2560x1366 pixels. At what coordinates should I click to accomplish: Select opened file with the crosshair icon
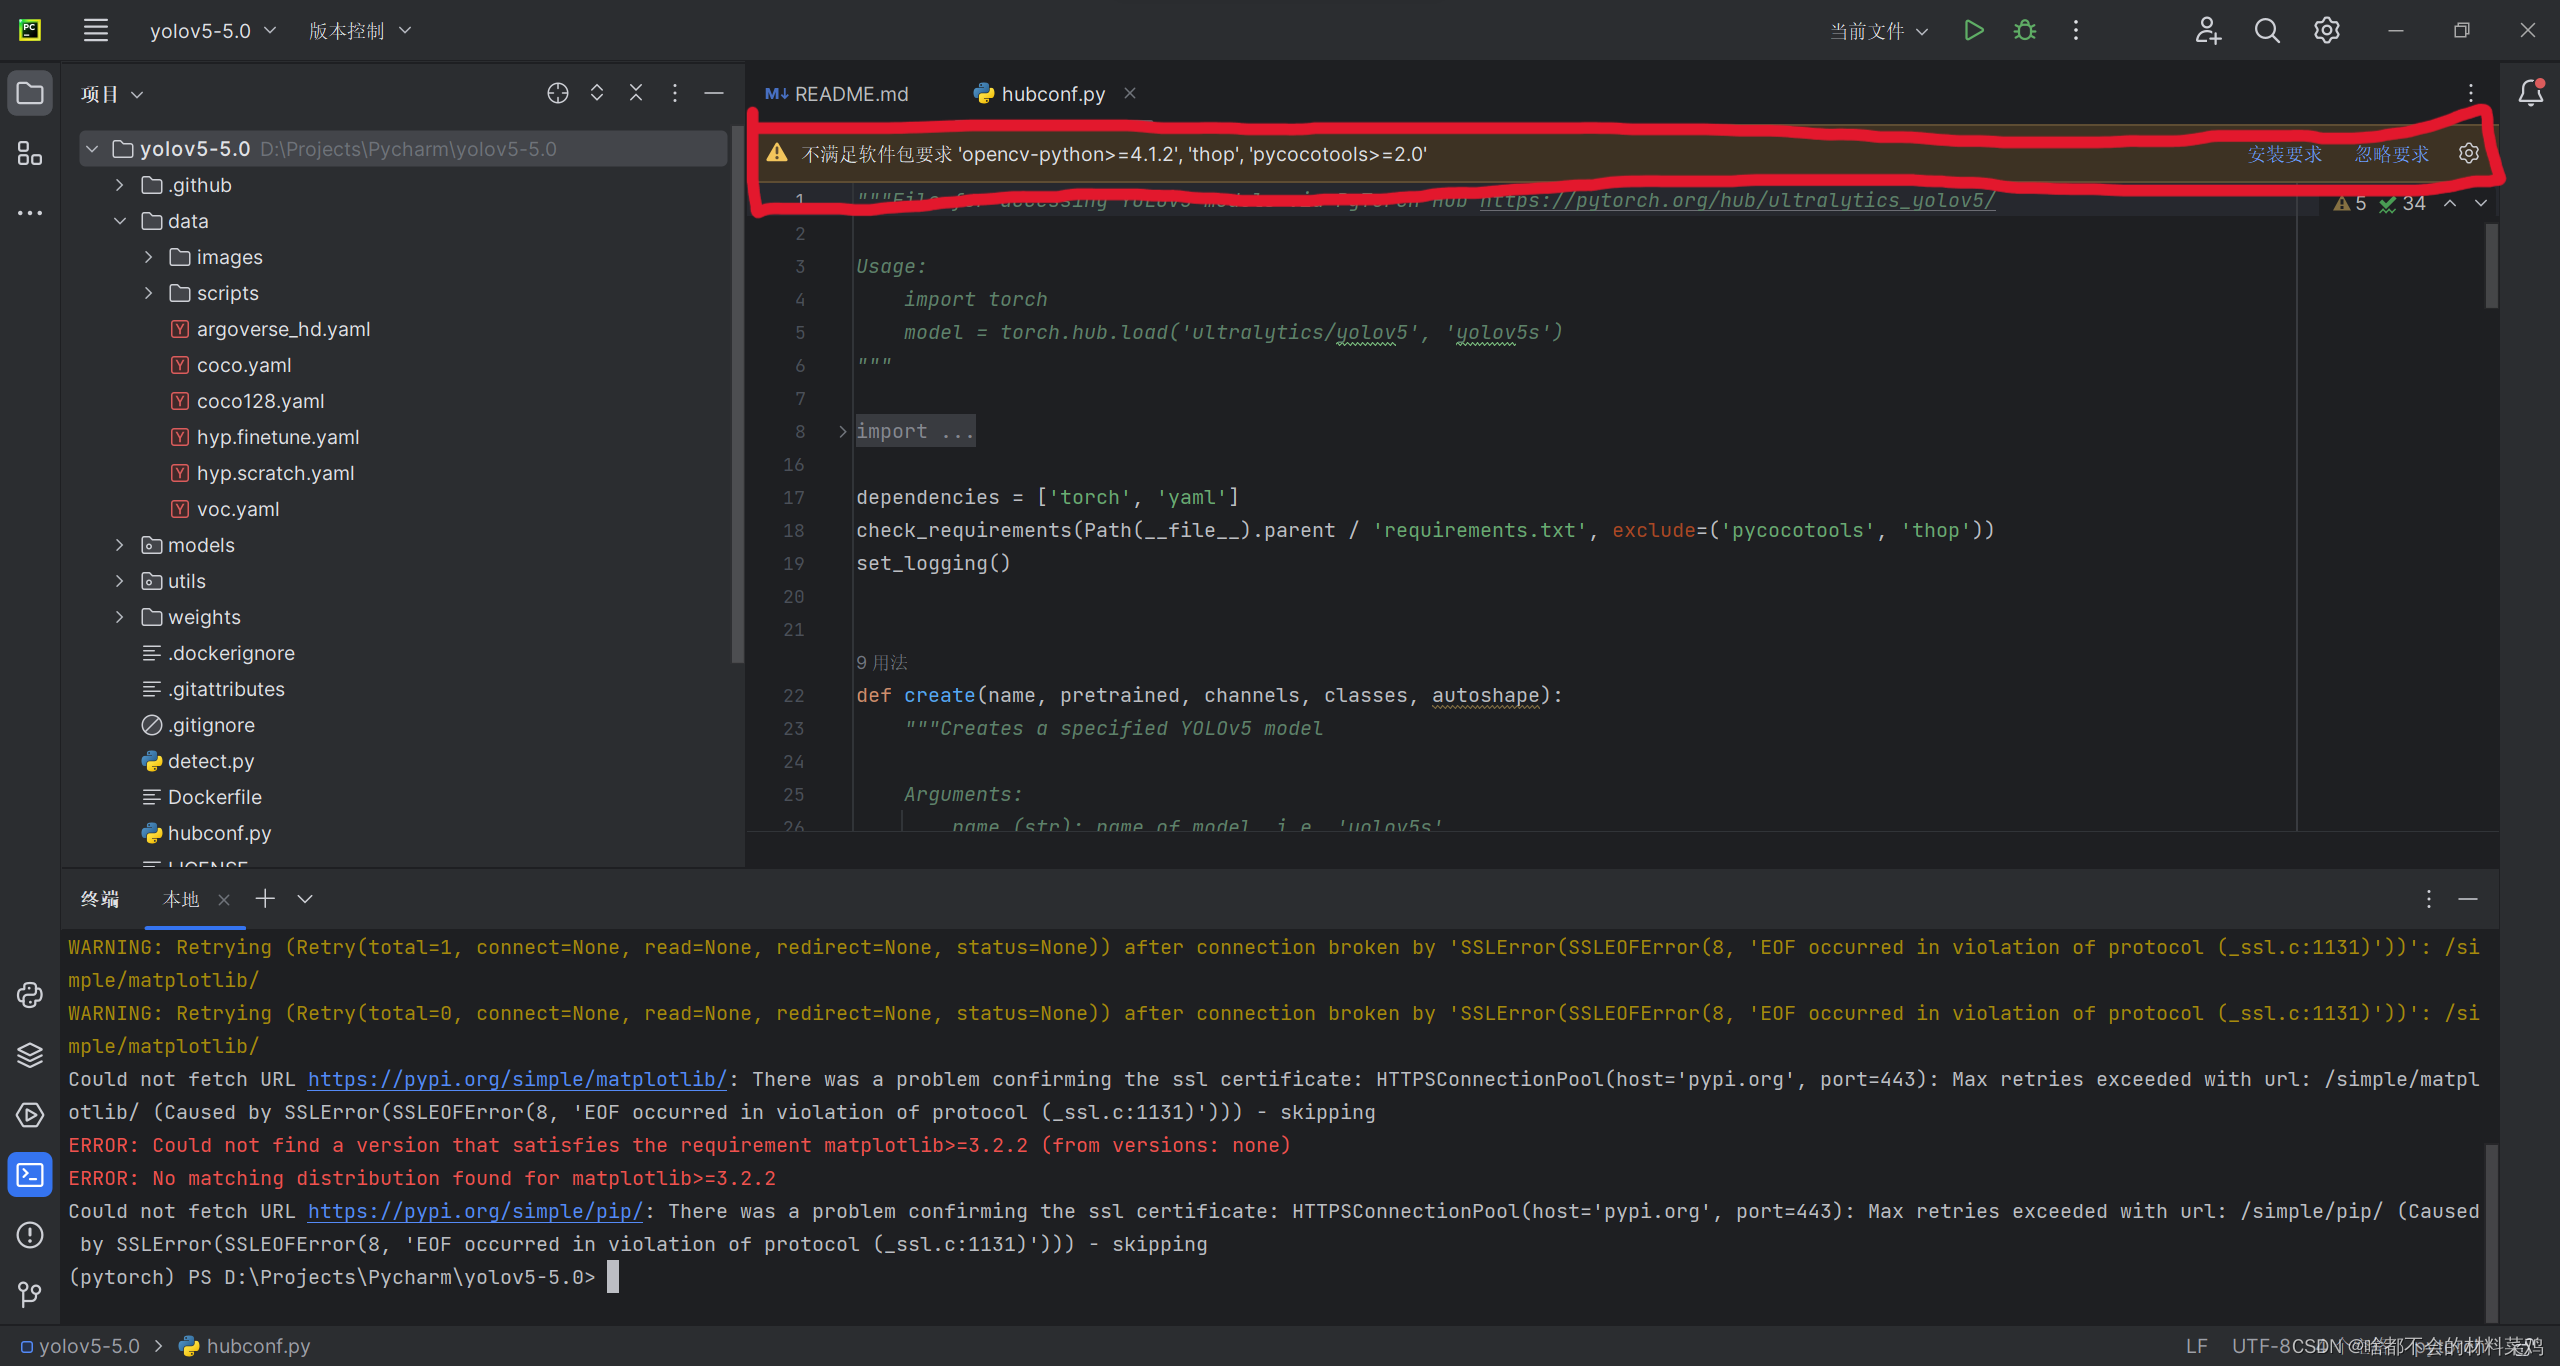[x=557, y=92]
